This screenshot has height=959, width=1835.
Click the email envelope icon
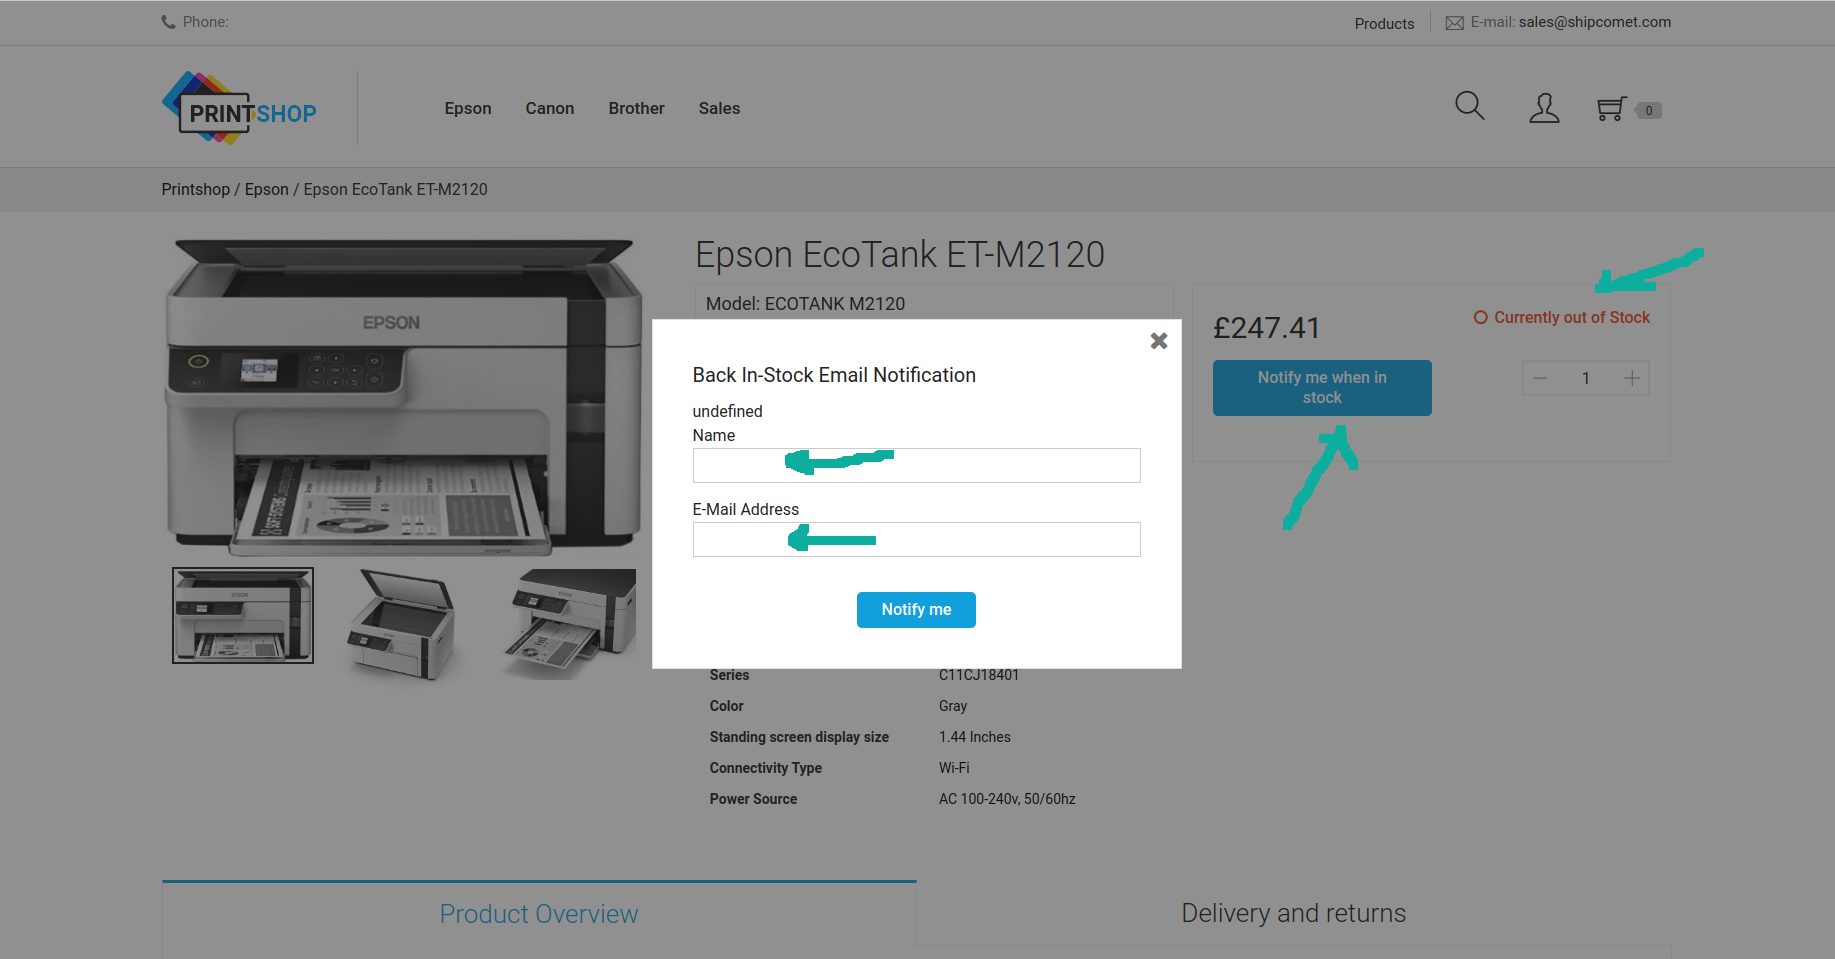(1455, 23)
